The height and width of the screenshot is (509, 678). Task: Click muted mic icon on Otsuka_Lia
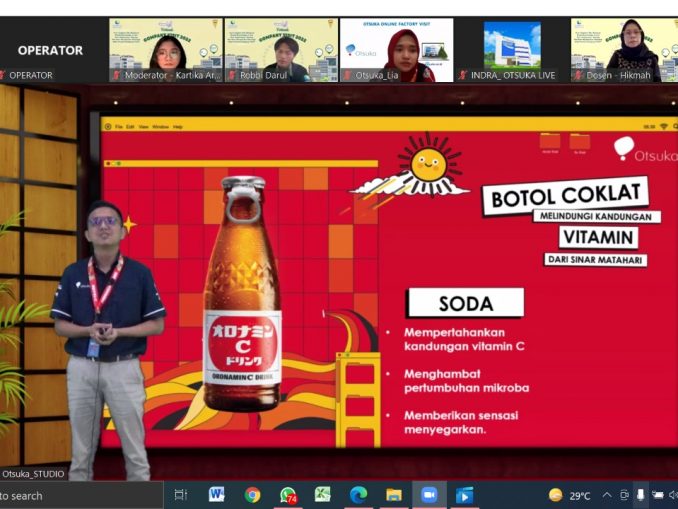coord(347,75)
